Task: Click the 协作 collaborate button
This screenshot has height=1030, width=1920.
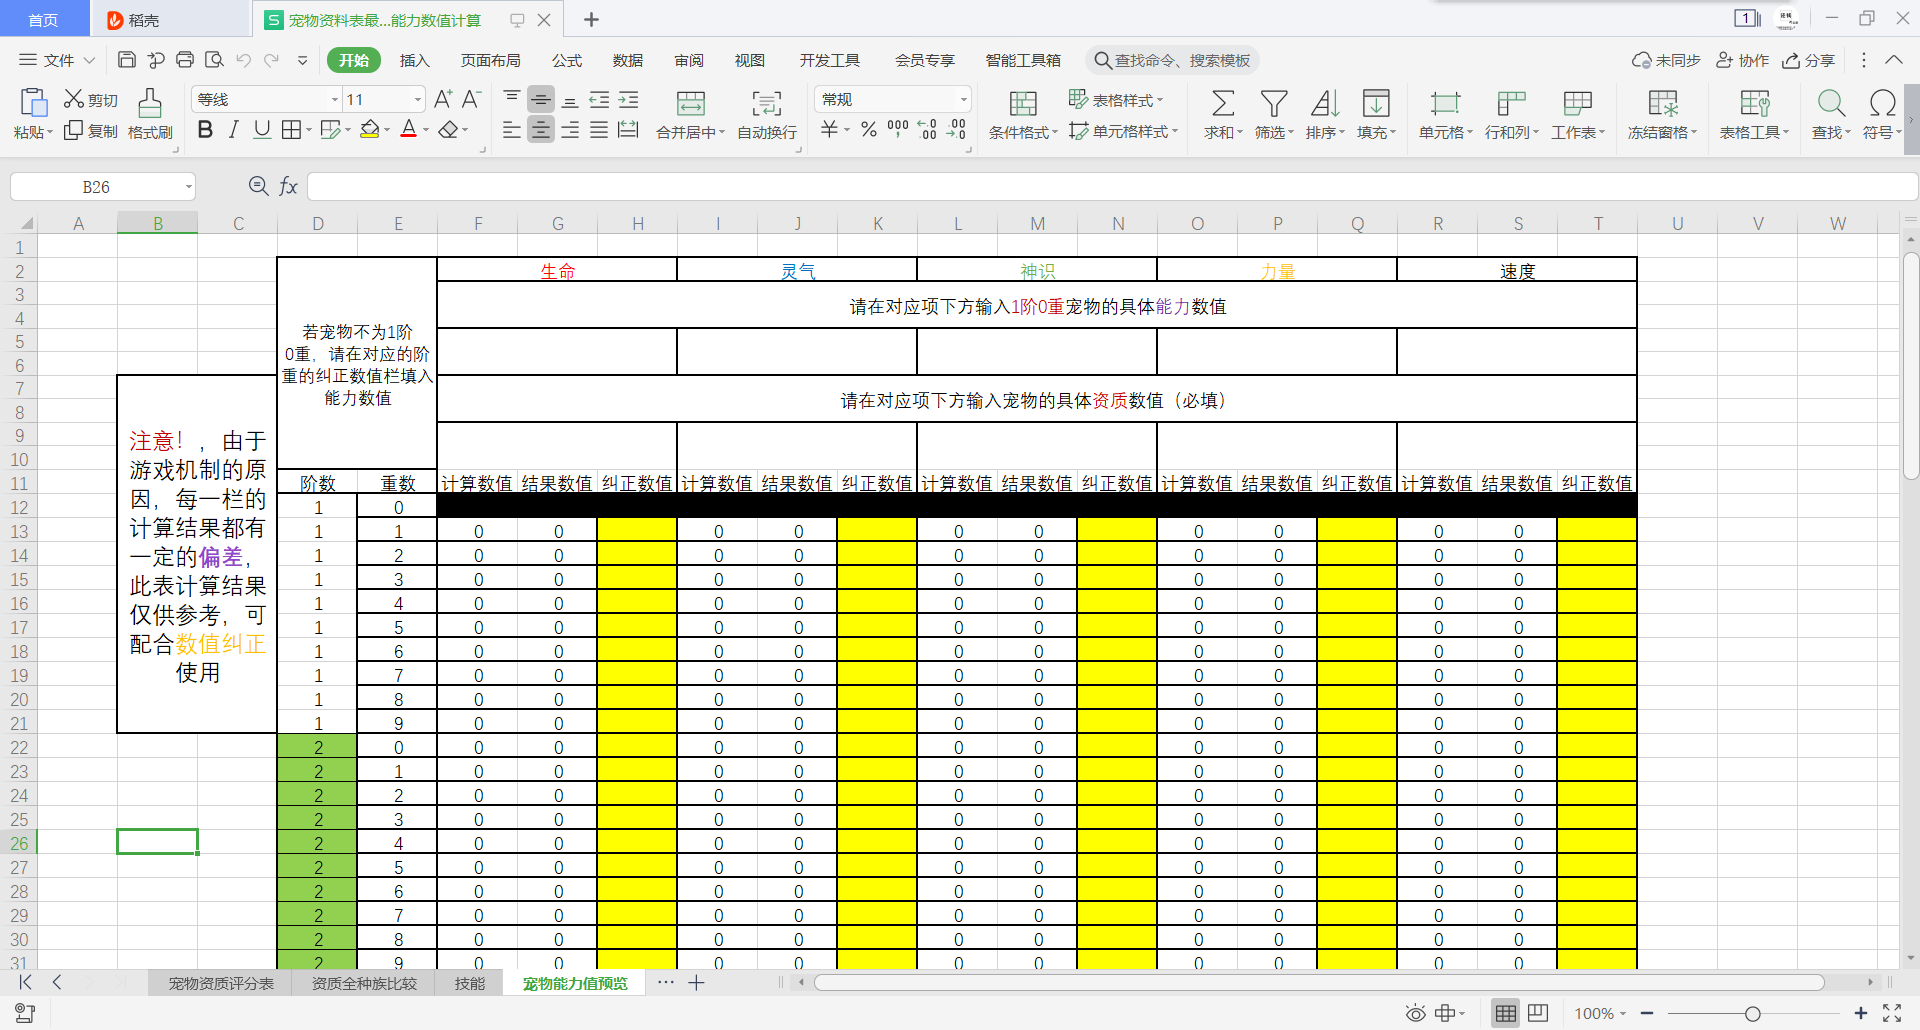Action: click(1743, 60)
